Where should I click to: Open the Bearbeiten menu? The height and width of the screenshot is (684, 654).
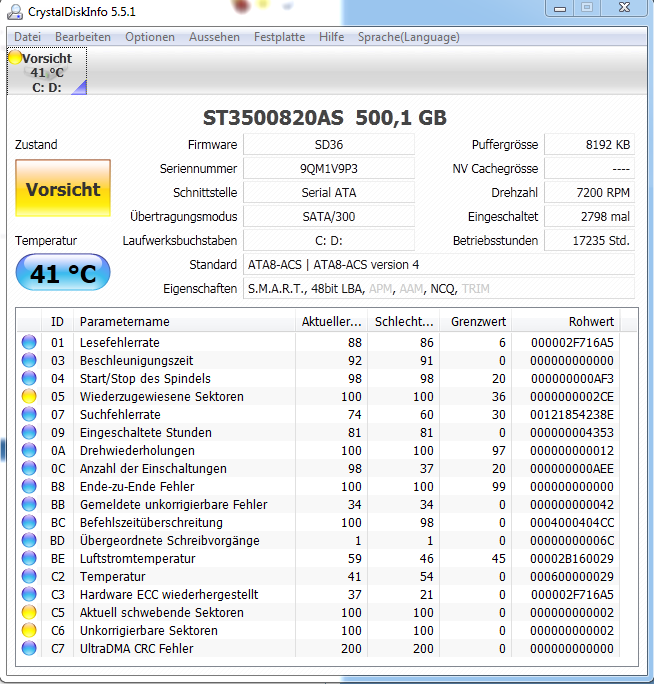tap(83, 37)
